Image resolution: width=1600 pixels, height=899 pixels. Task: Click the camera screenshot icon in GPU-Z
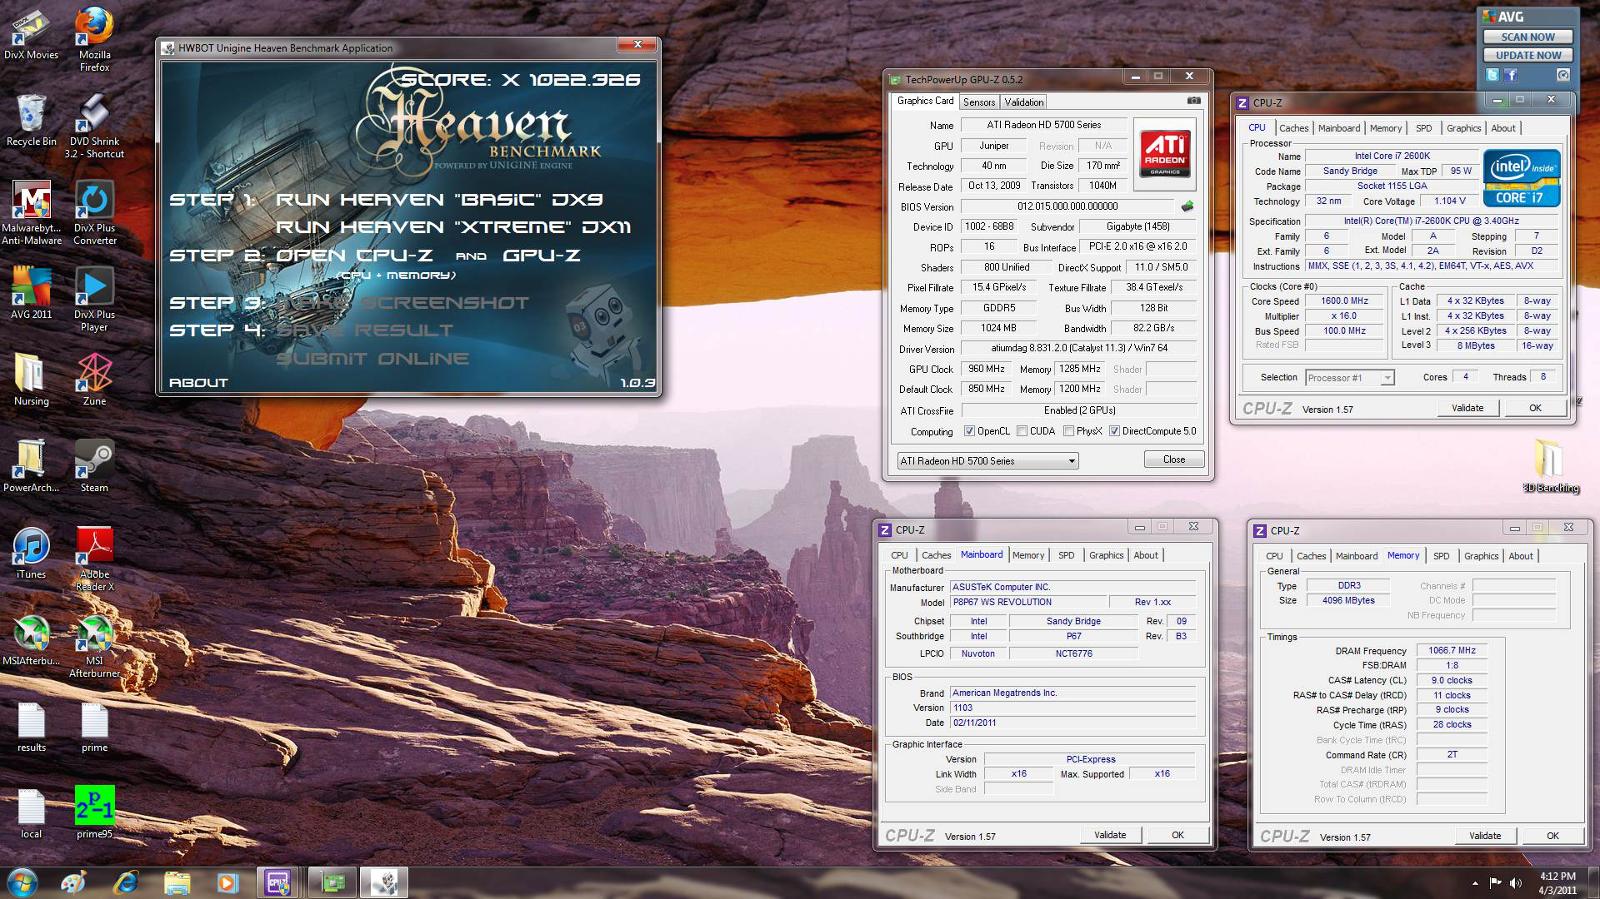1194,101
